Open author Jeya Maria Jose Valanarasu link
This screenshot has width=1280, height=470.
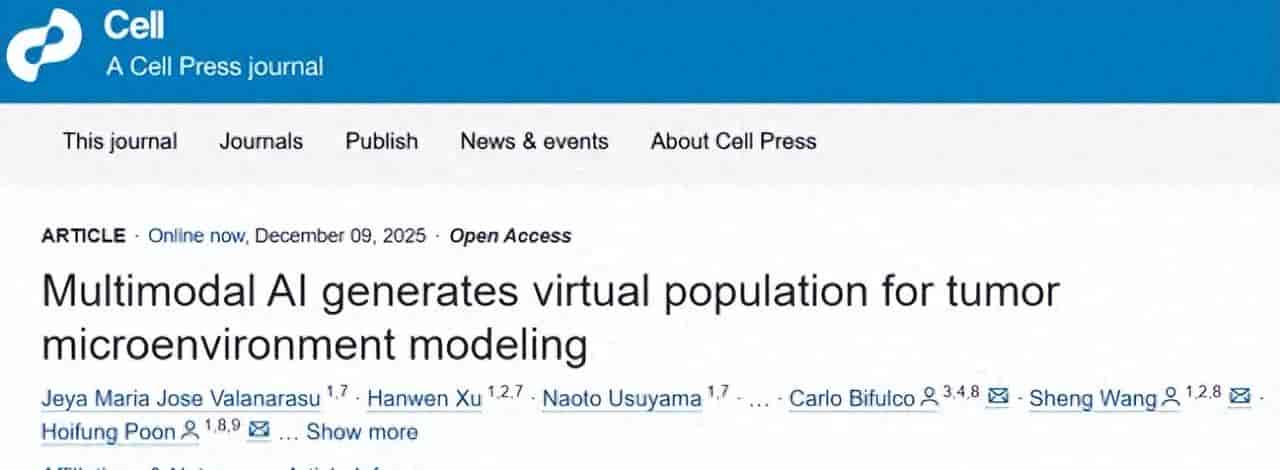tap(181, 399)
